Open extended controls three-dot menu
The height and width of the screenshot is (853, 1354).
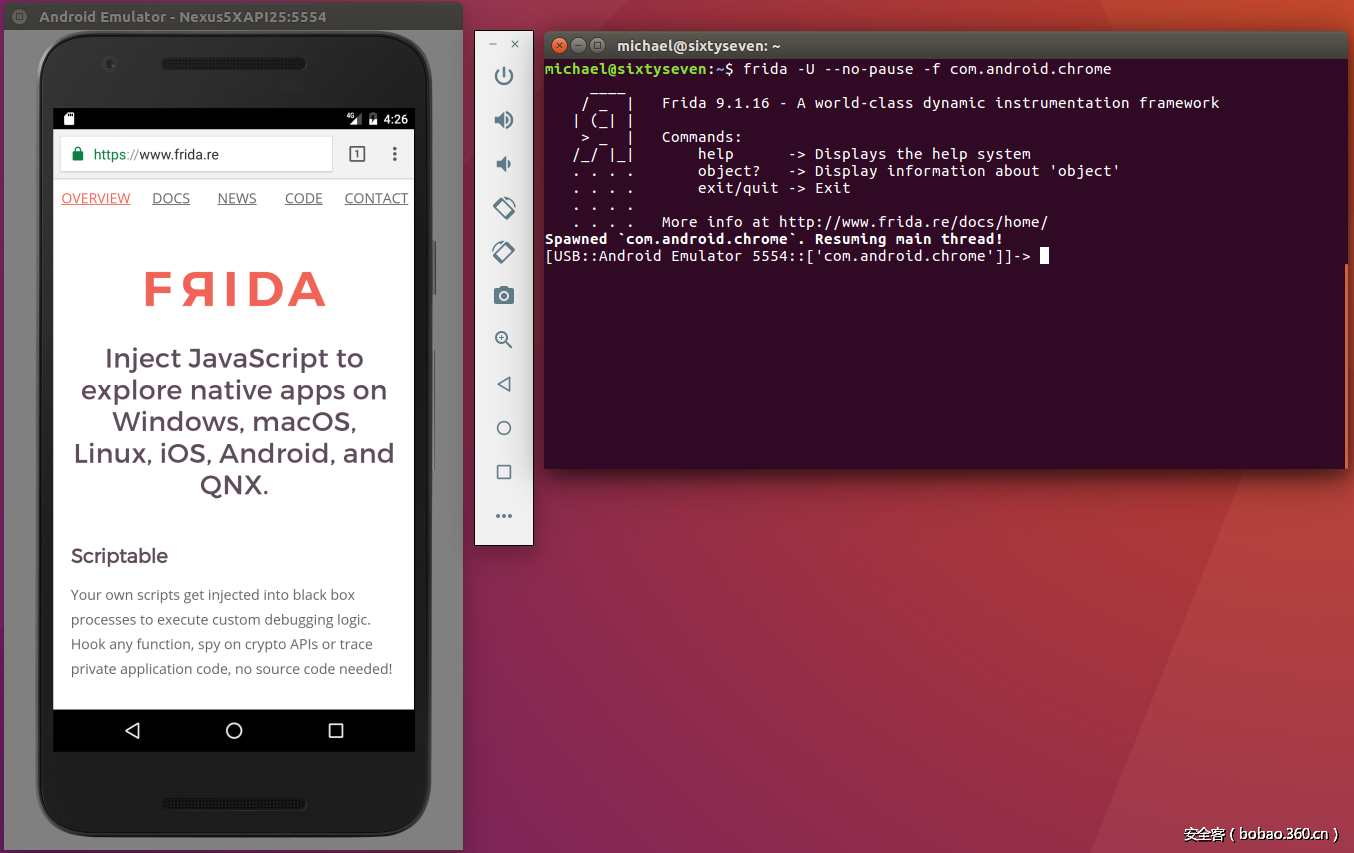tap(504, 516)
